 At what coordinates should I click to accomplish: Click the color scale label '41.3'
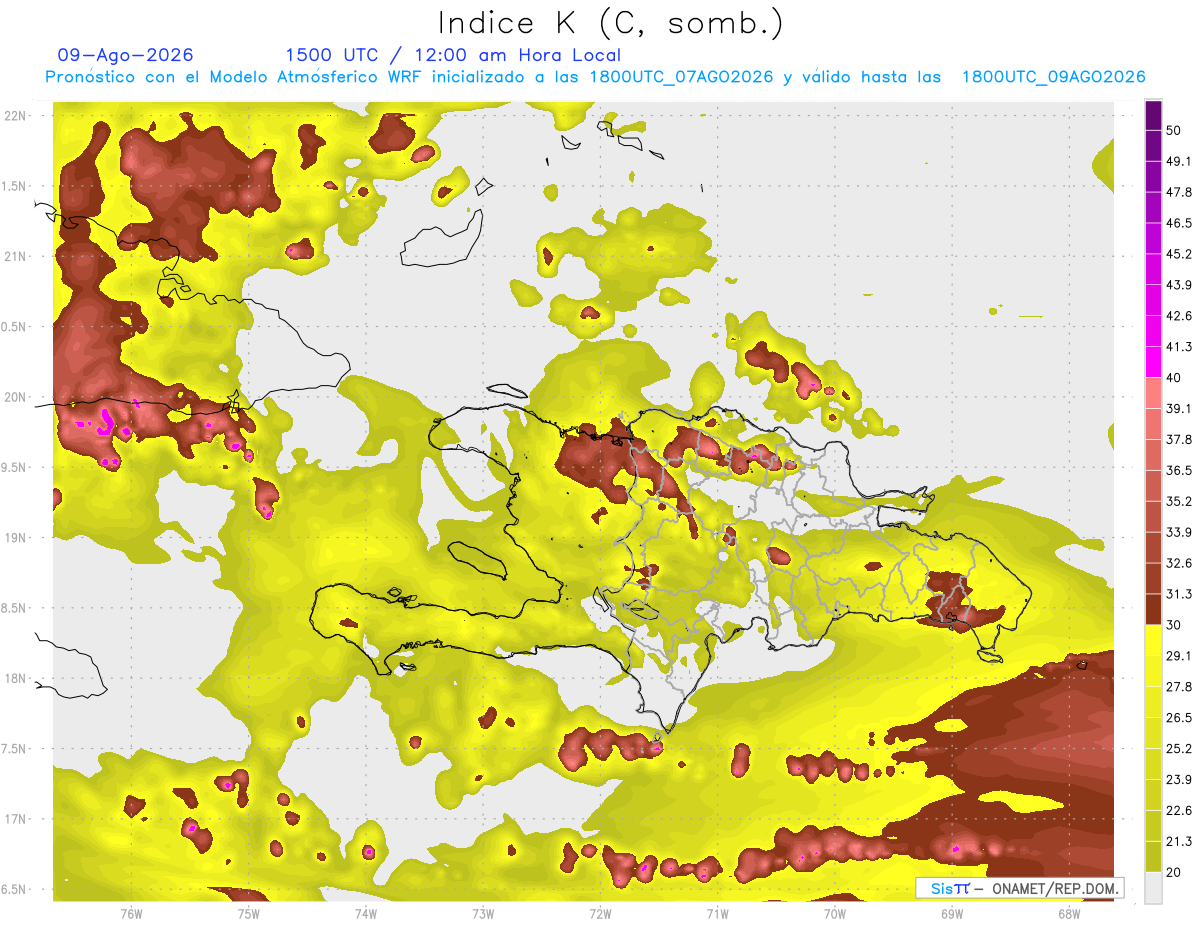point(1179,347)
